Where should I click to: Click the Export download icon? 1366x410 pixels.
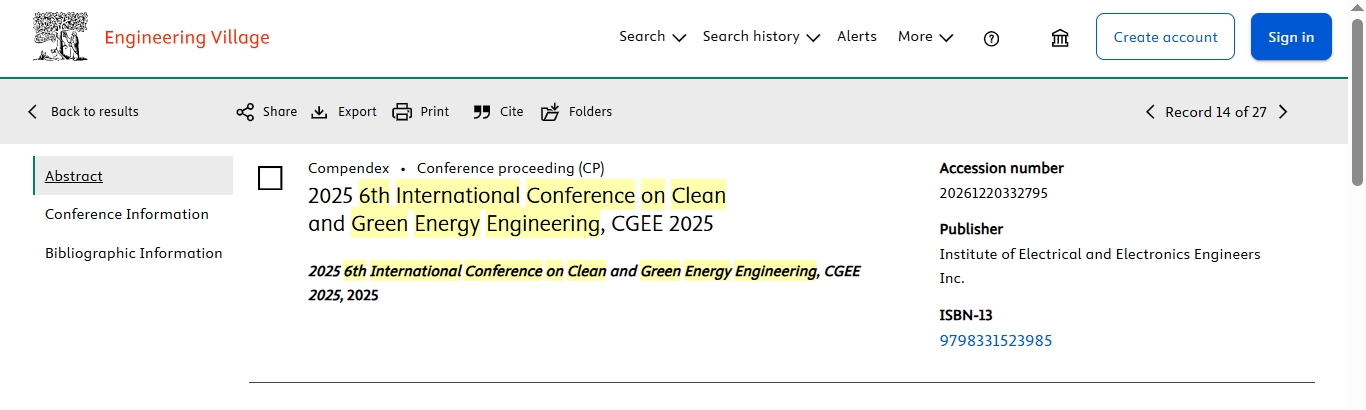[x=319, y=112]
